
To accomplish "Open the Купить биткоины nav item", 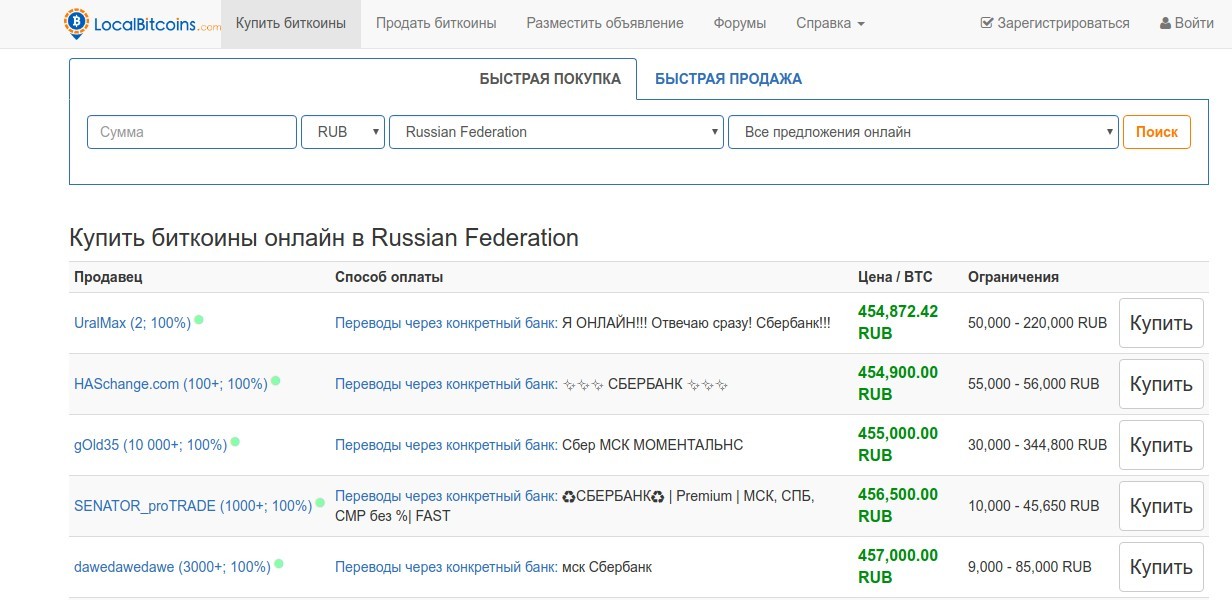I will pyautogui.click(x=291, y=23).
